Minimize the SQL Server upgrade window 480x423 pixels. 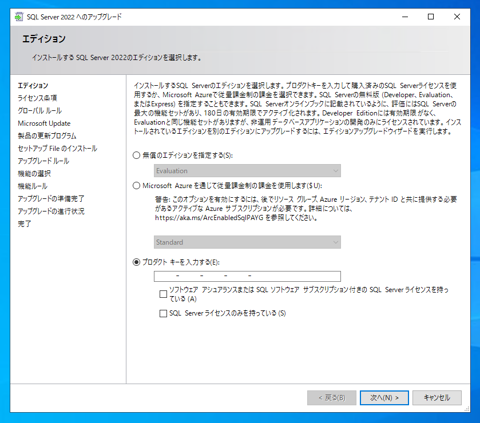[x=405, y=17]
